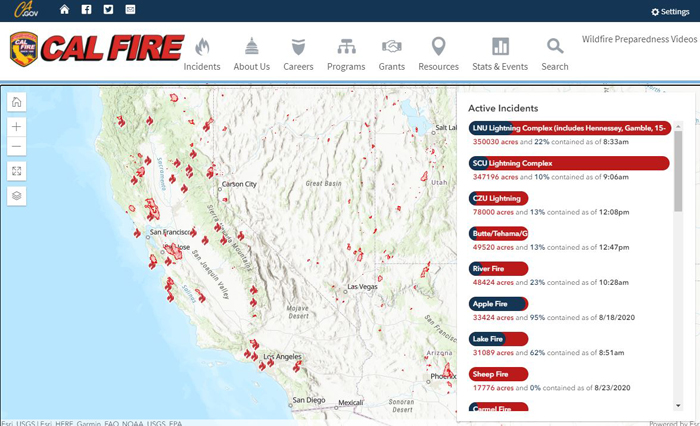Open Apple Fire incident
This screenshot has width=700, height=426.
pyautogui.click(x=498, y=304)
